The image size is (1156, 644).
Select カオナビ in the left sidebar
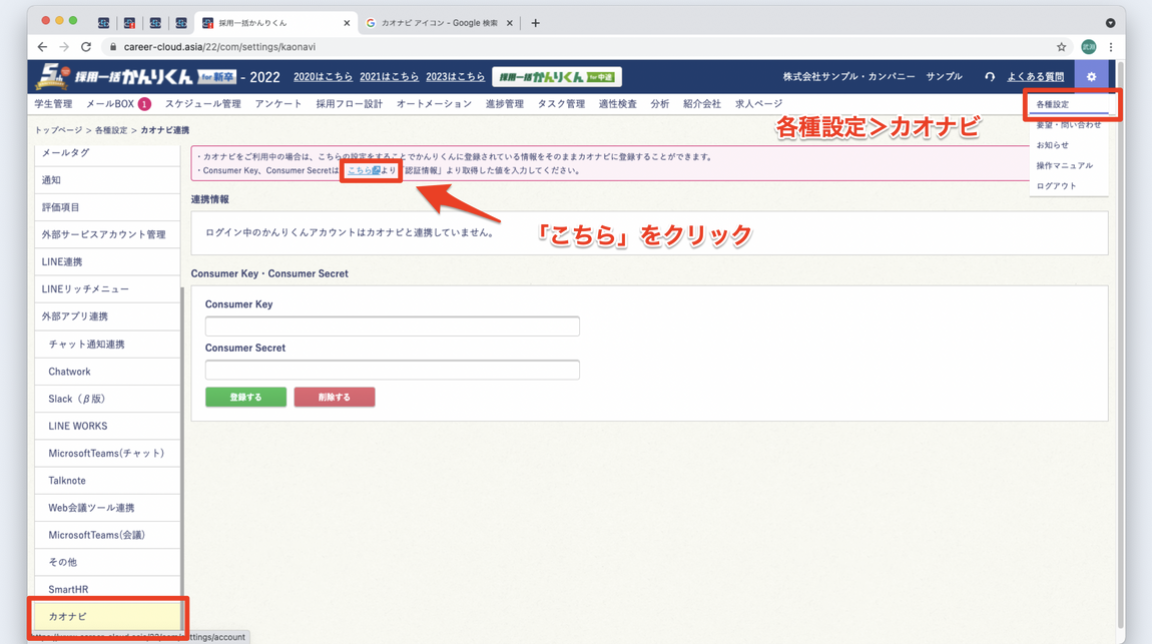(x=107, y=616)
